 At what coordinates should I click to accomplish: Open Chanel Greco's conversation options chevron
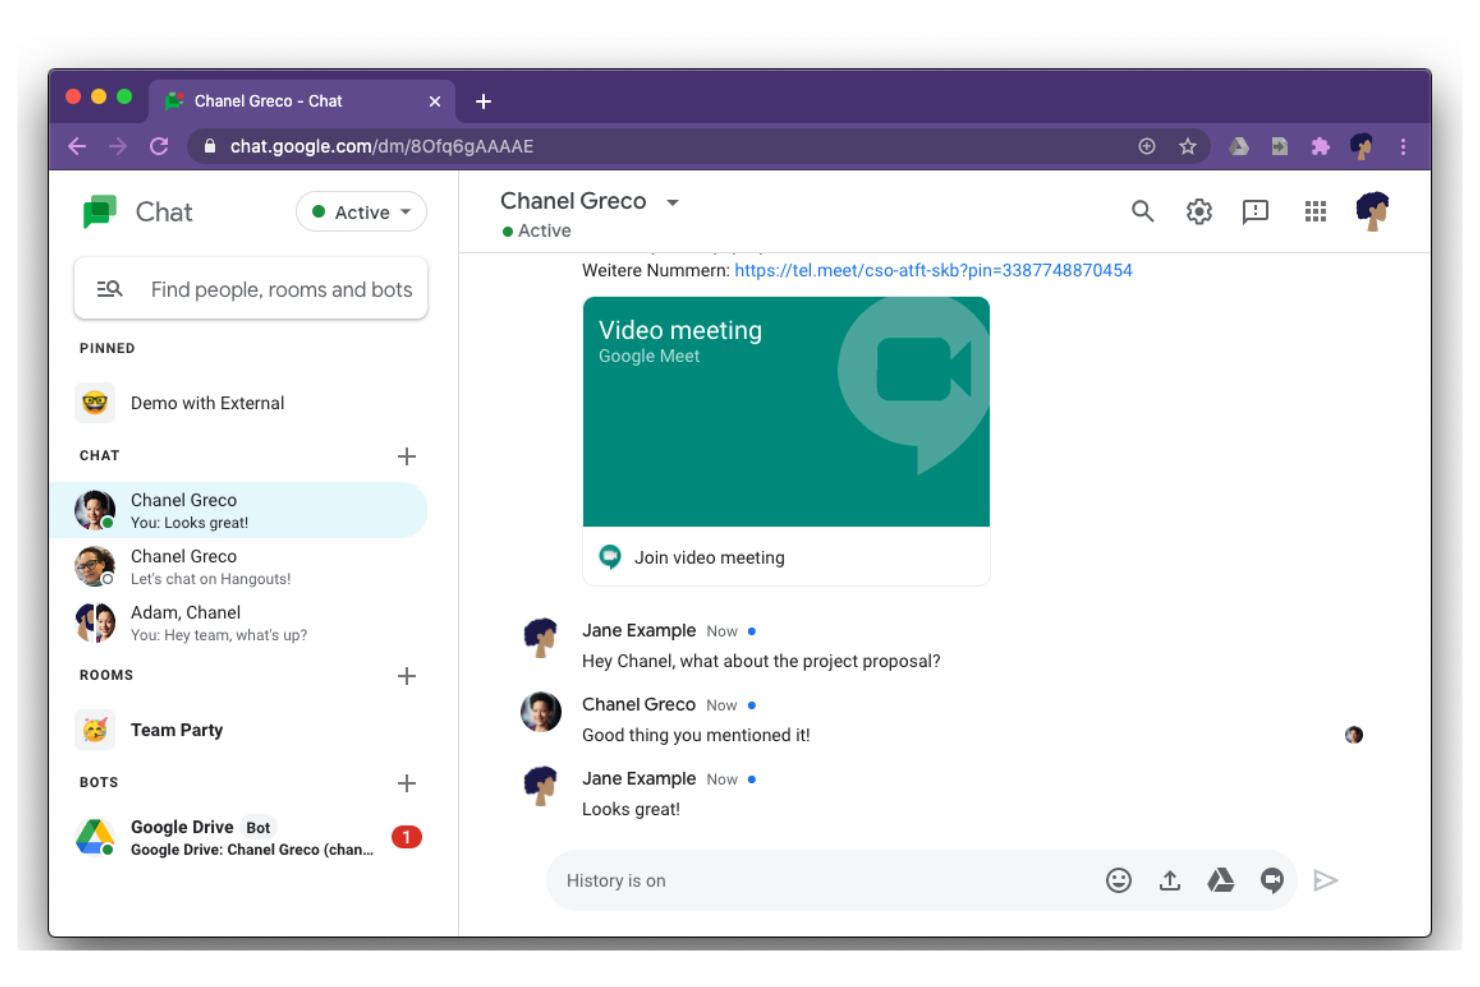click(x=672, y=201)
